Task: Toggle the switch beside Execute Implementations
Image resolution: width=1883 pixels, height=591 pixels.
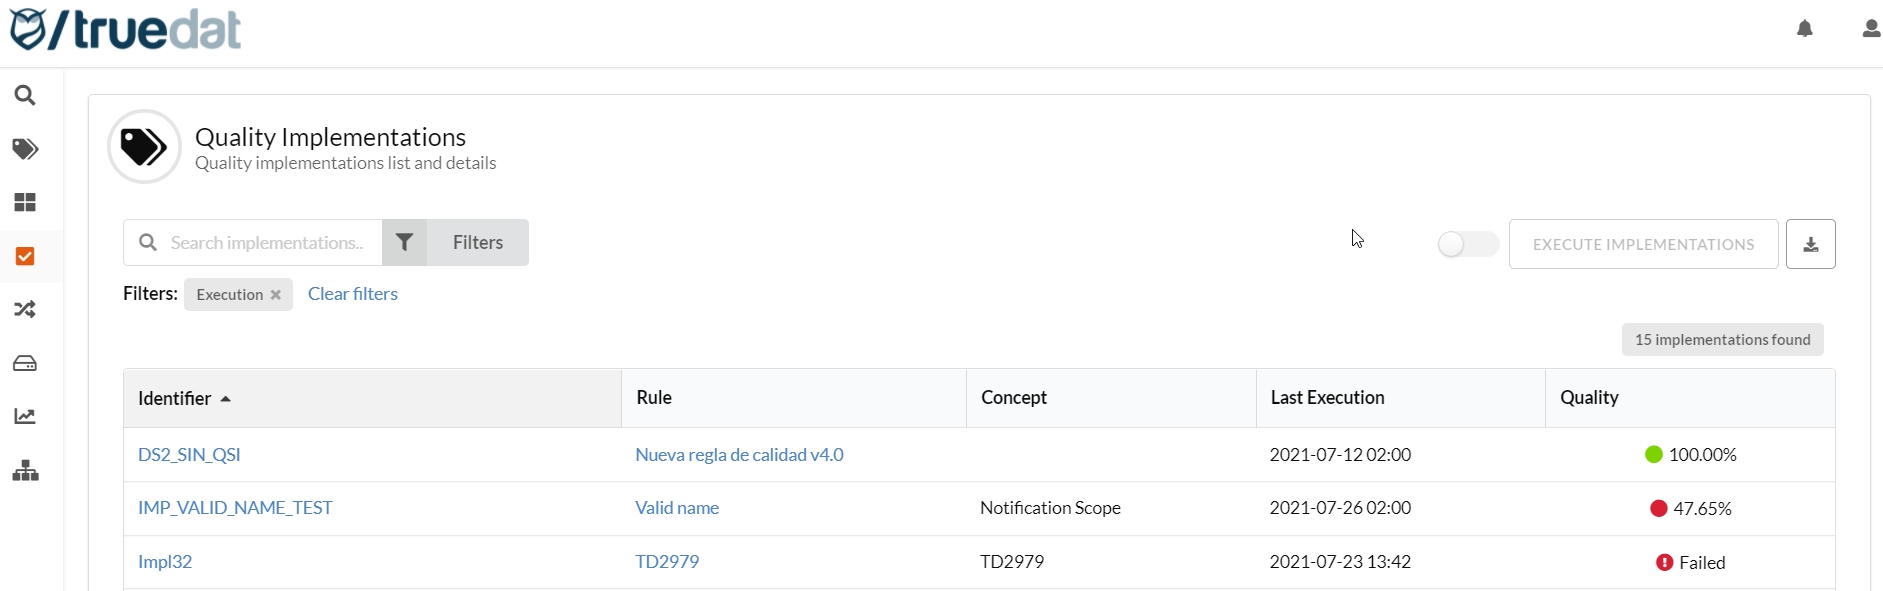Action: click(x=1467, y=244)
